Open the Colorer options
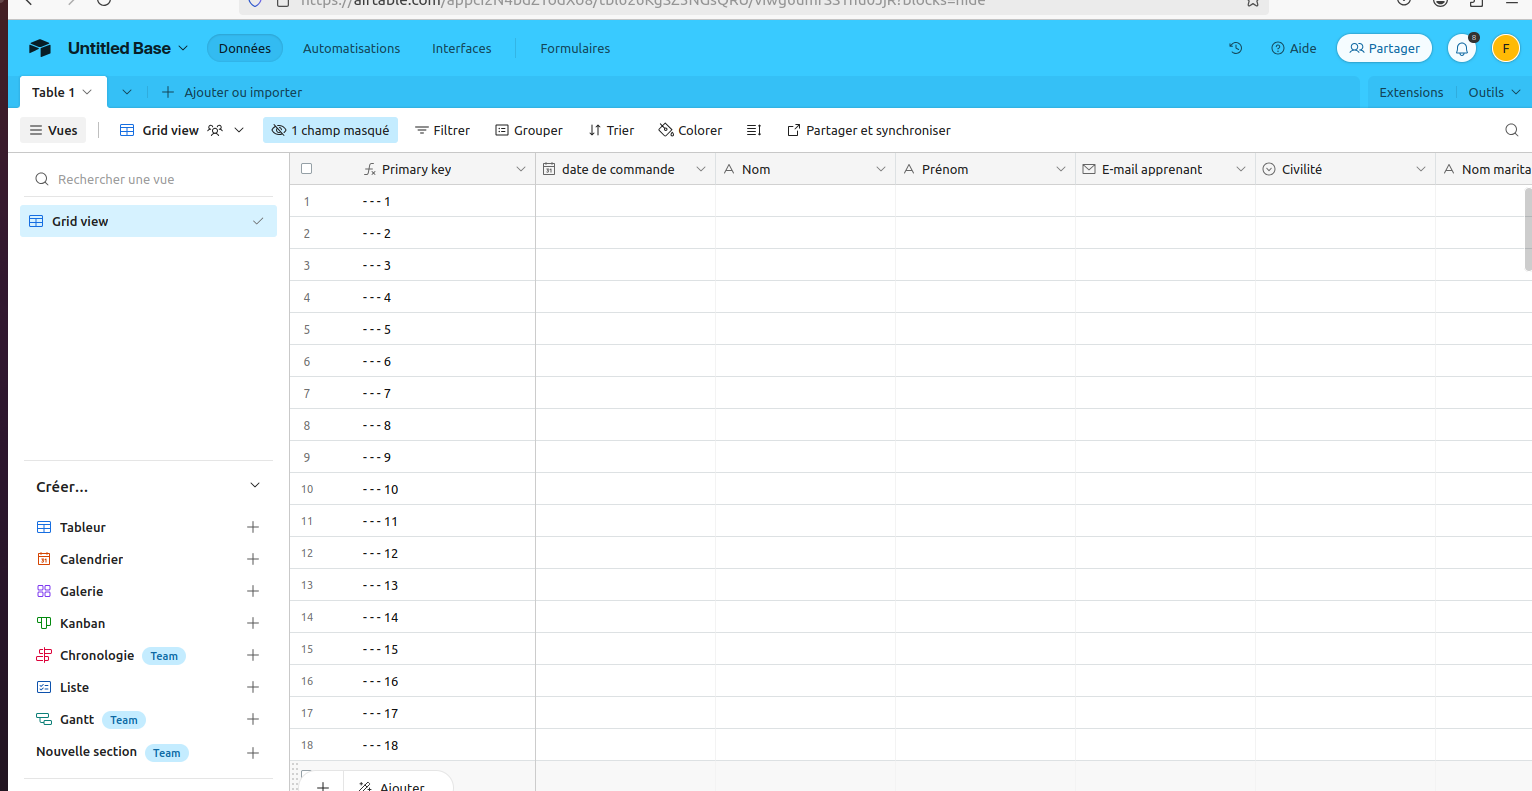Image resolution: width=1532 pixels, height=791 pixels. [x=690, y=130]
